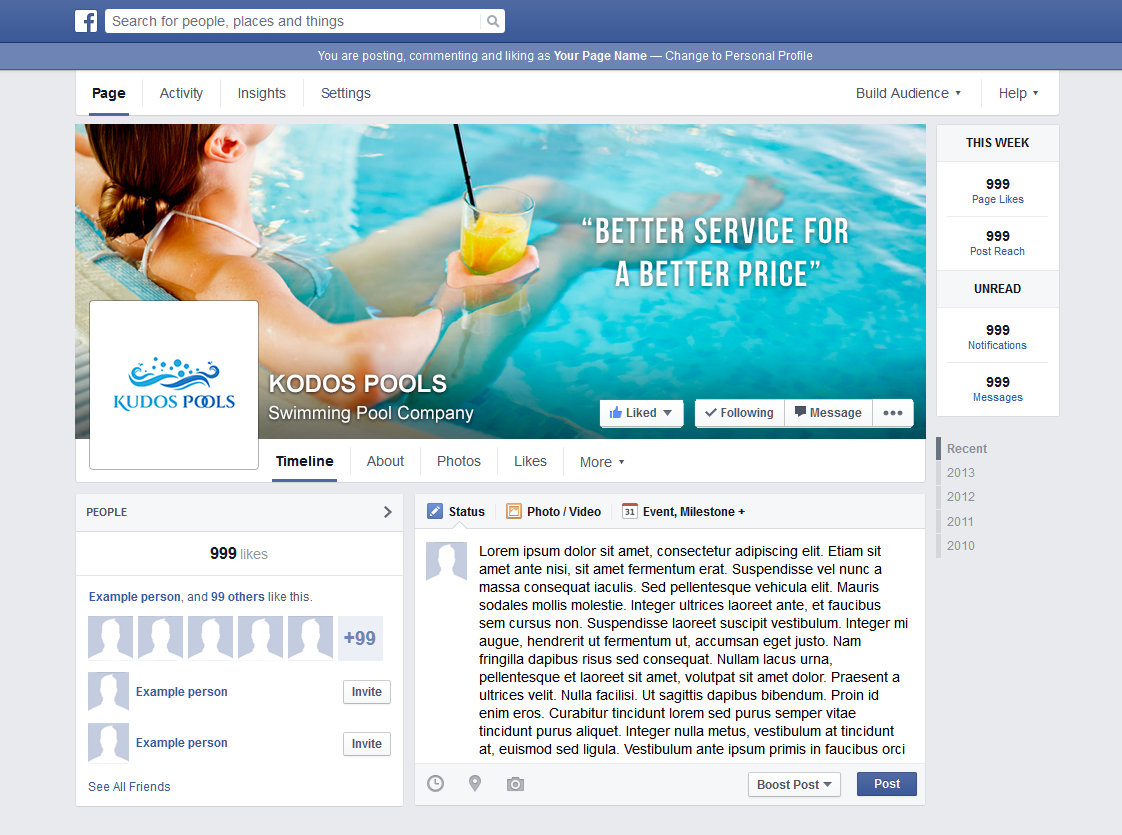This screenshot has height=835, width=1122.
Task: Switch to the Insights tab
Action: coord(261,93)
